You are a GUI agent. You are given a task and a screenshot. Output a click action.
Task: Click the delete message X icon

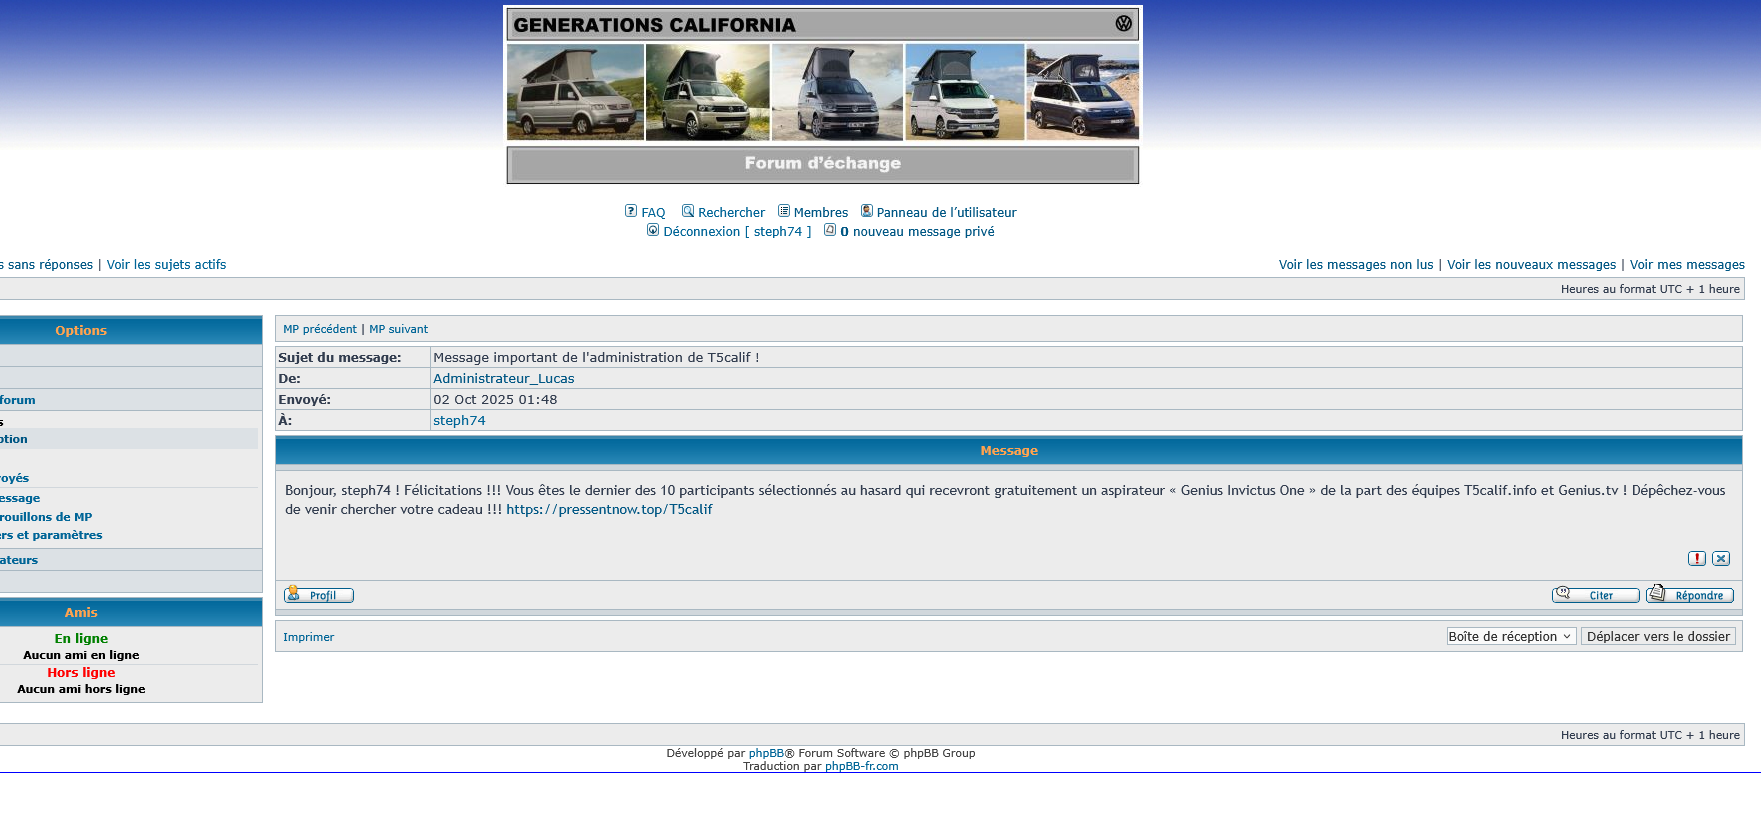pyautogui.click(x=1721, y=559)
